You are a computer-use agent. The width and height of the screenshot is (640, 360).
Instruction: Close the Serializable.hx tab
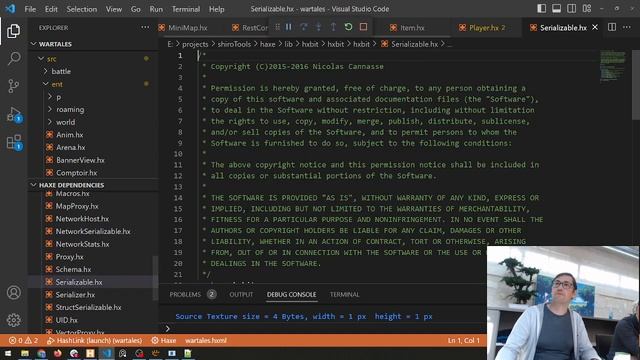[x=595, y=27]
